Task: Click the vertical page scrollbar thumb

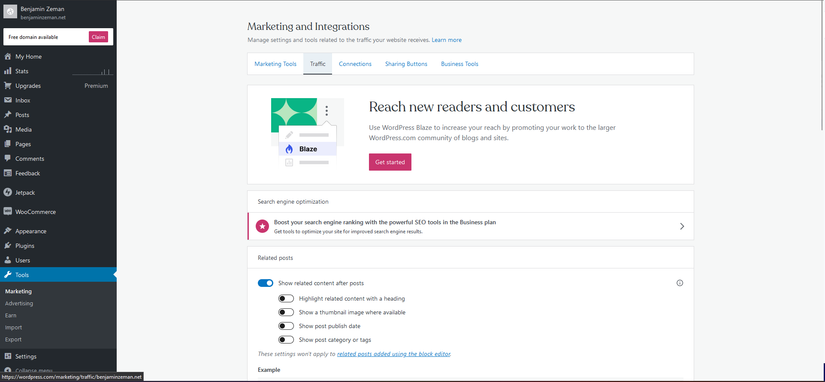Action: [822, 66]
